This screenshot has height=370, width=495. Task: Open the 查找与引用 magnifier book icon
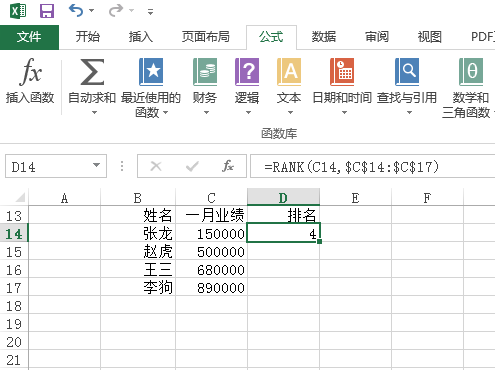coord(407,72)
